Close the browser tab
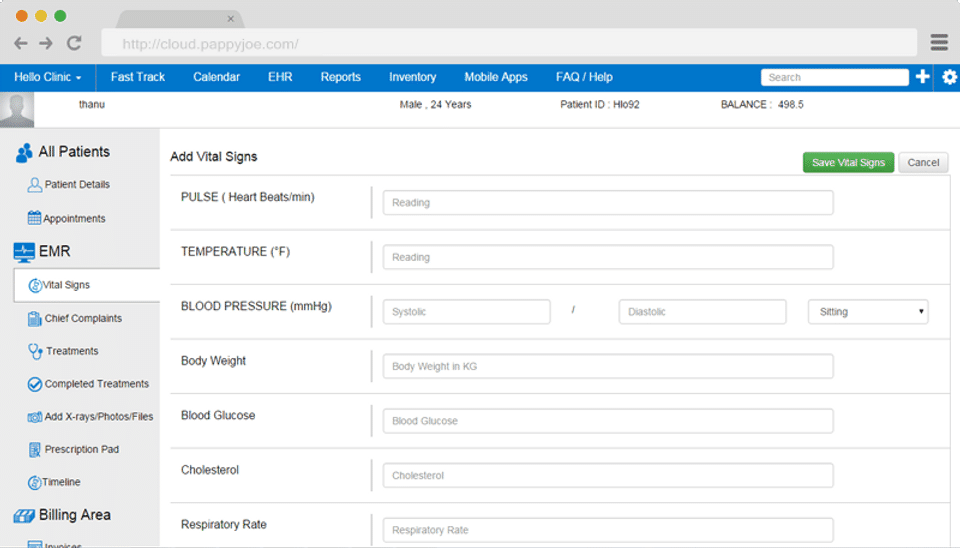960x548 pixels. pyautogui.click(x=231, y=19)
